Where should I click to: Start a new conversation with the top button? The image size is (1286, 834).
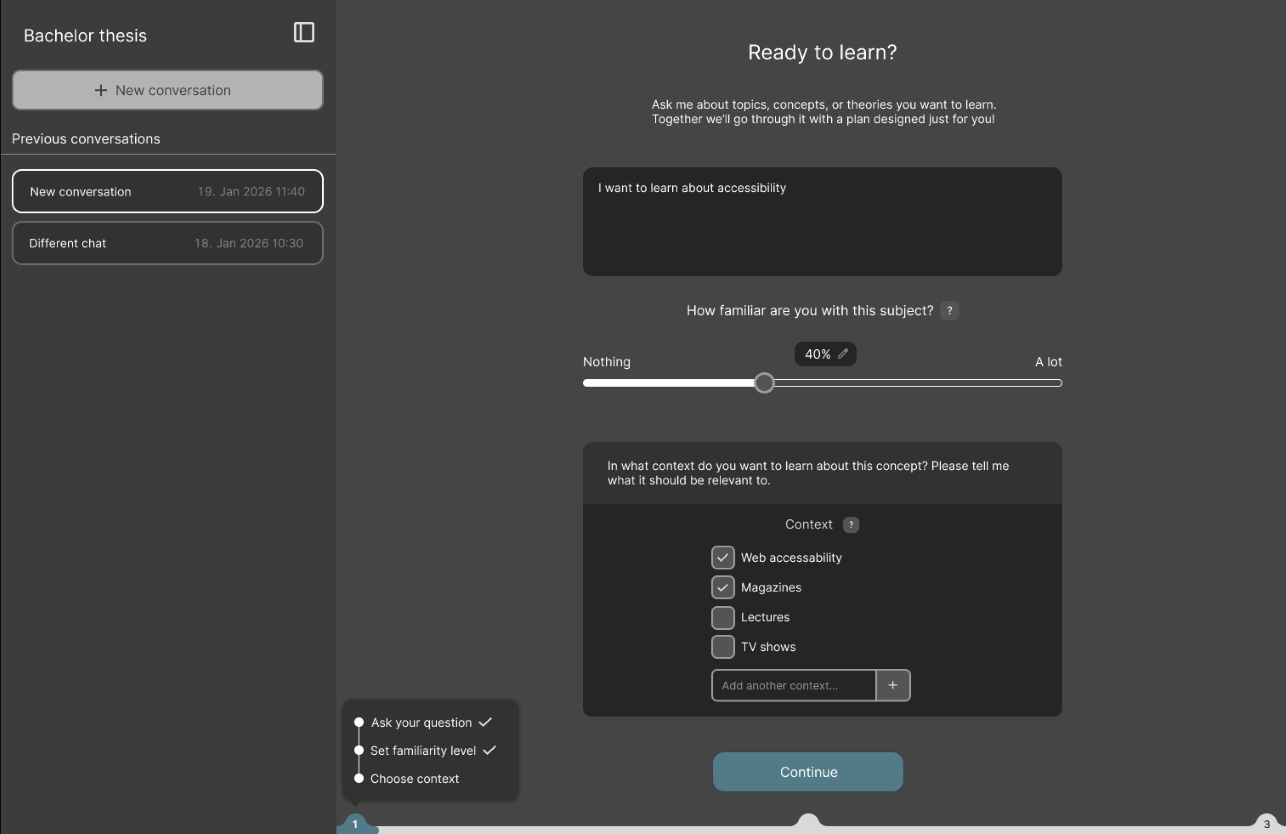point(167,90)
